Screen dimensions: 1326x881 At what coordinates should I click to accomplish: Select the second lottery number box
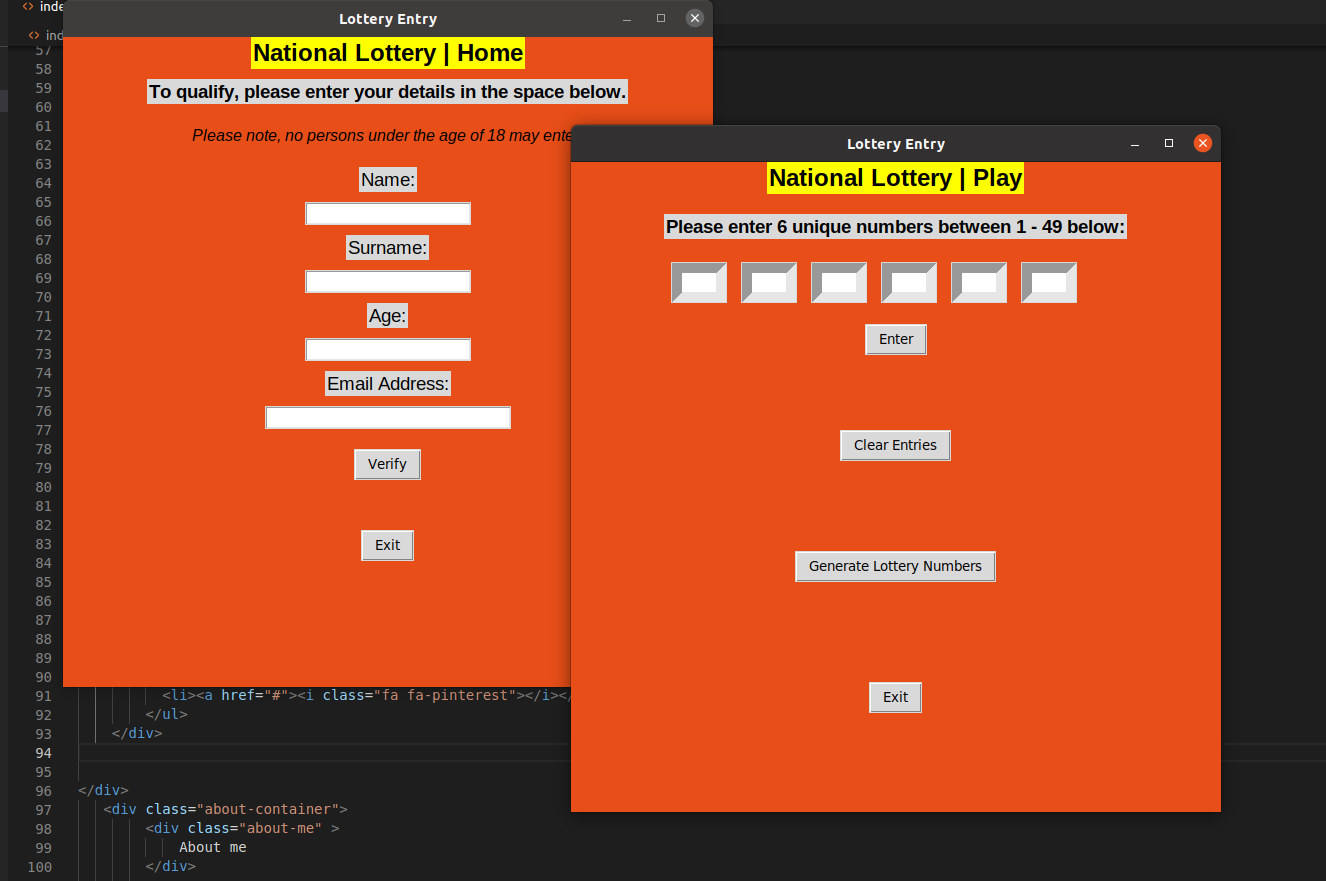769,283
